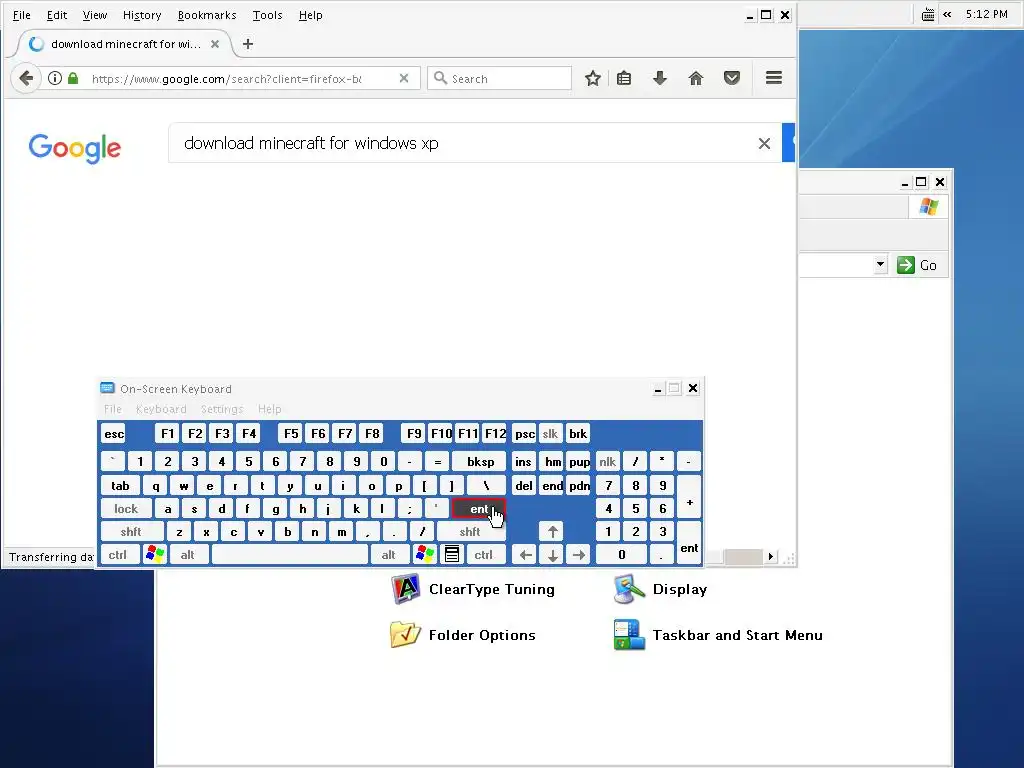
Task: Open the Pocket icon in toolbar
Action: point(731,78)
